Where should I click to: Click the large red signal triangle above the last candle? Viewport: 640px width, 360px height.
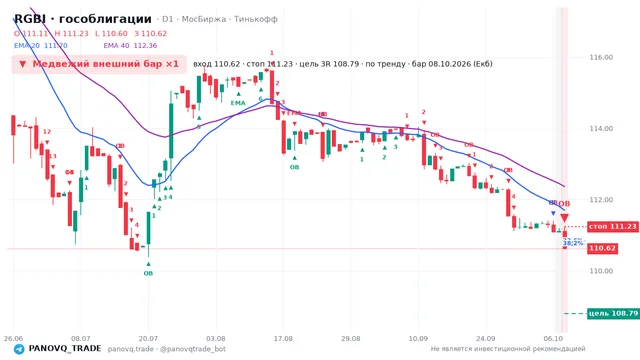coord(564,218)
